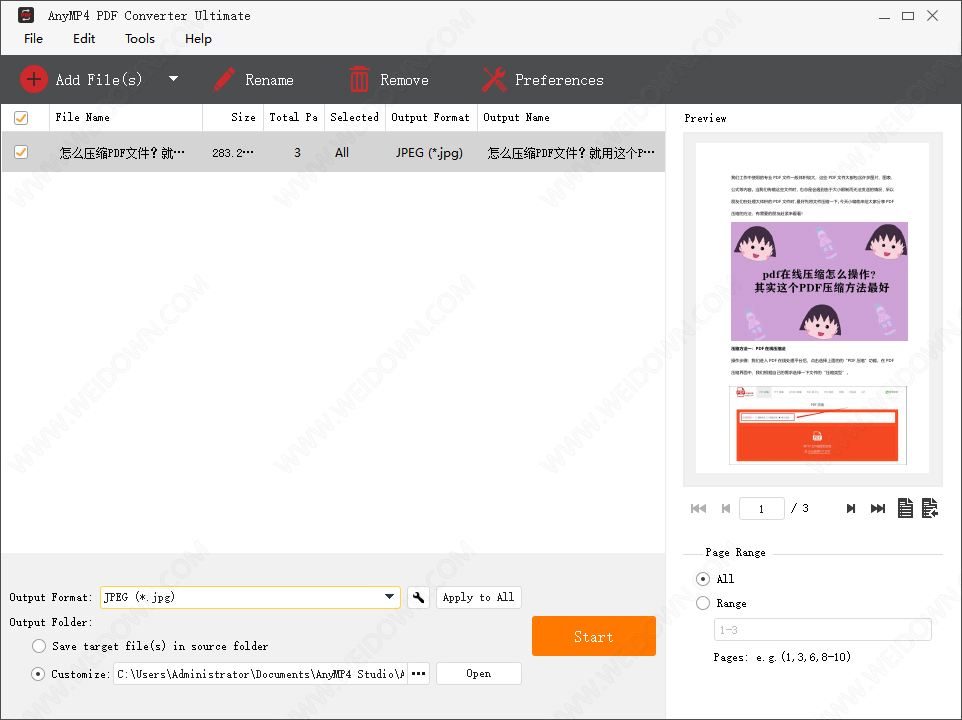Click the Apply to All button

coord(479,597)
